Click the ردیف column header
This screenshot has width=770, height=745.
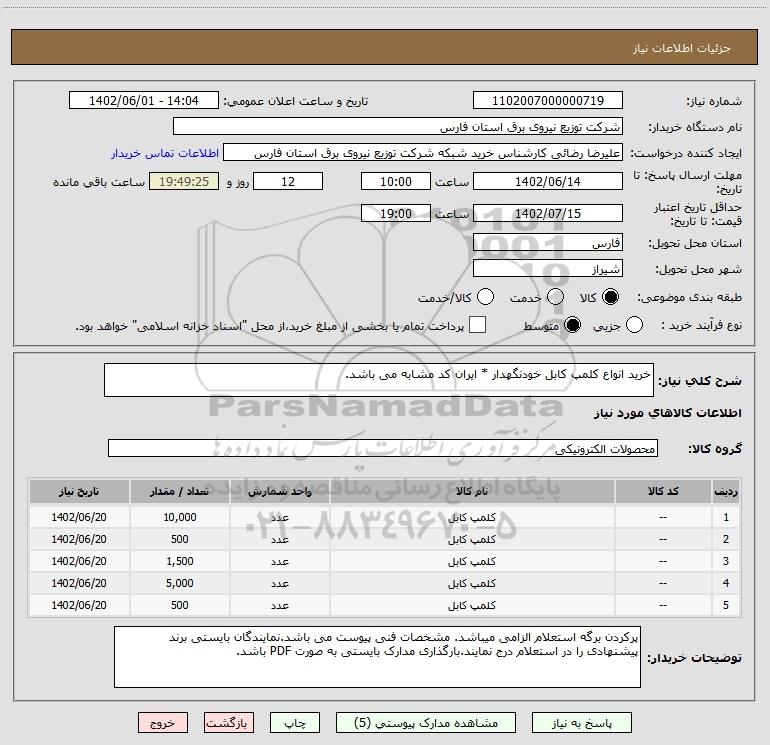[x=726, y=491]
